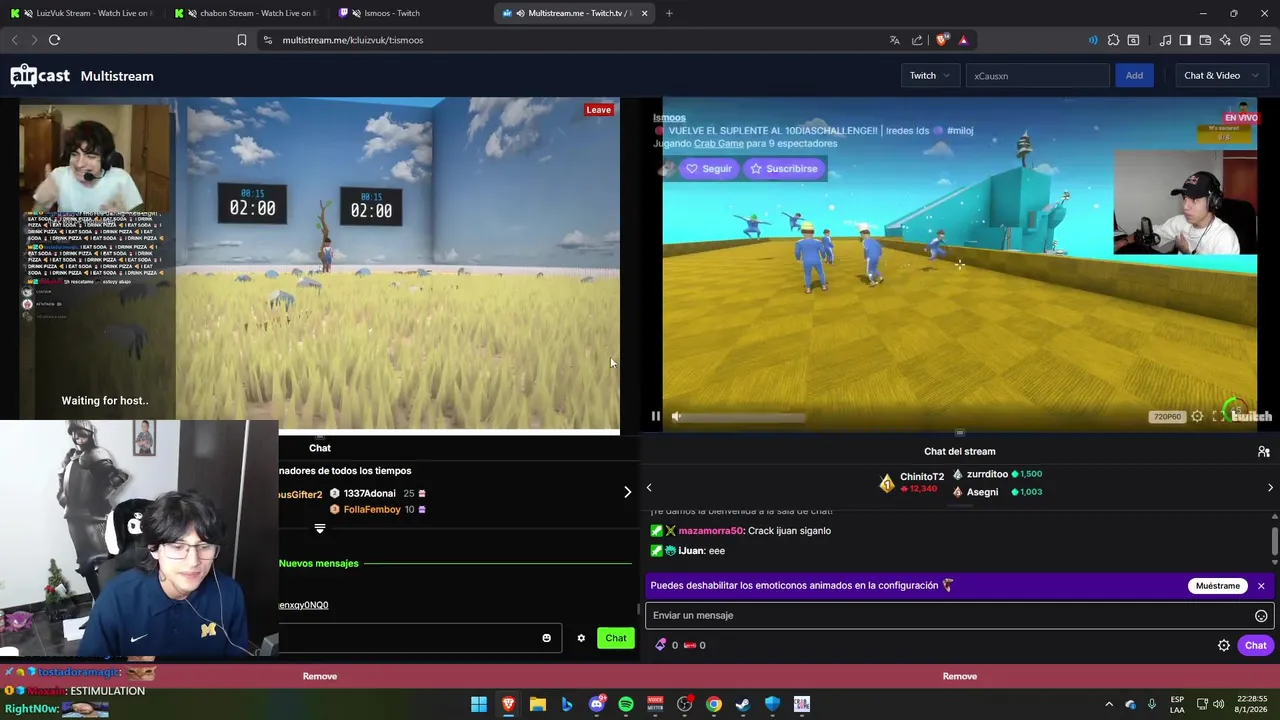This screenshot has height=720, width=1280.
Task: Toggle fullscreen on the Twitch player
Action: [1217, 417]
